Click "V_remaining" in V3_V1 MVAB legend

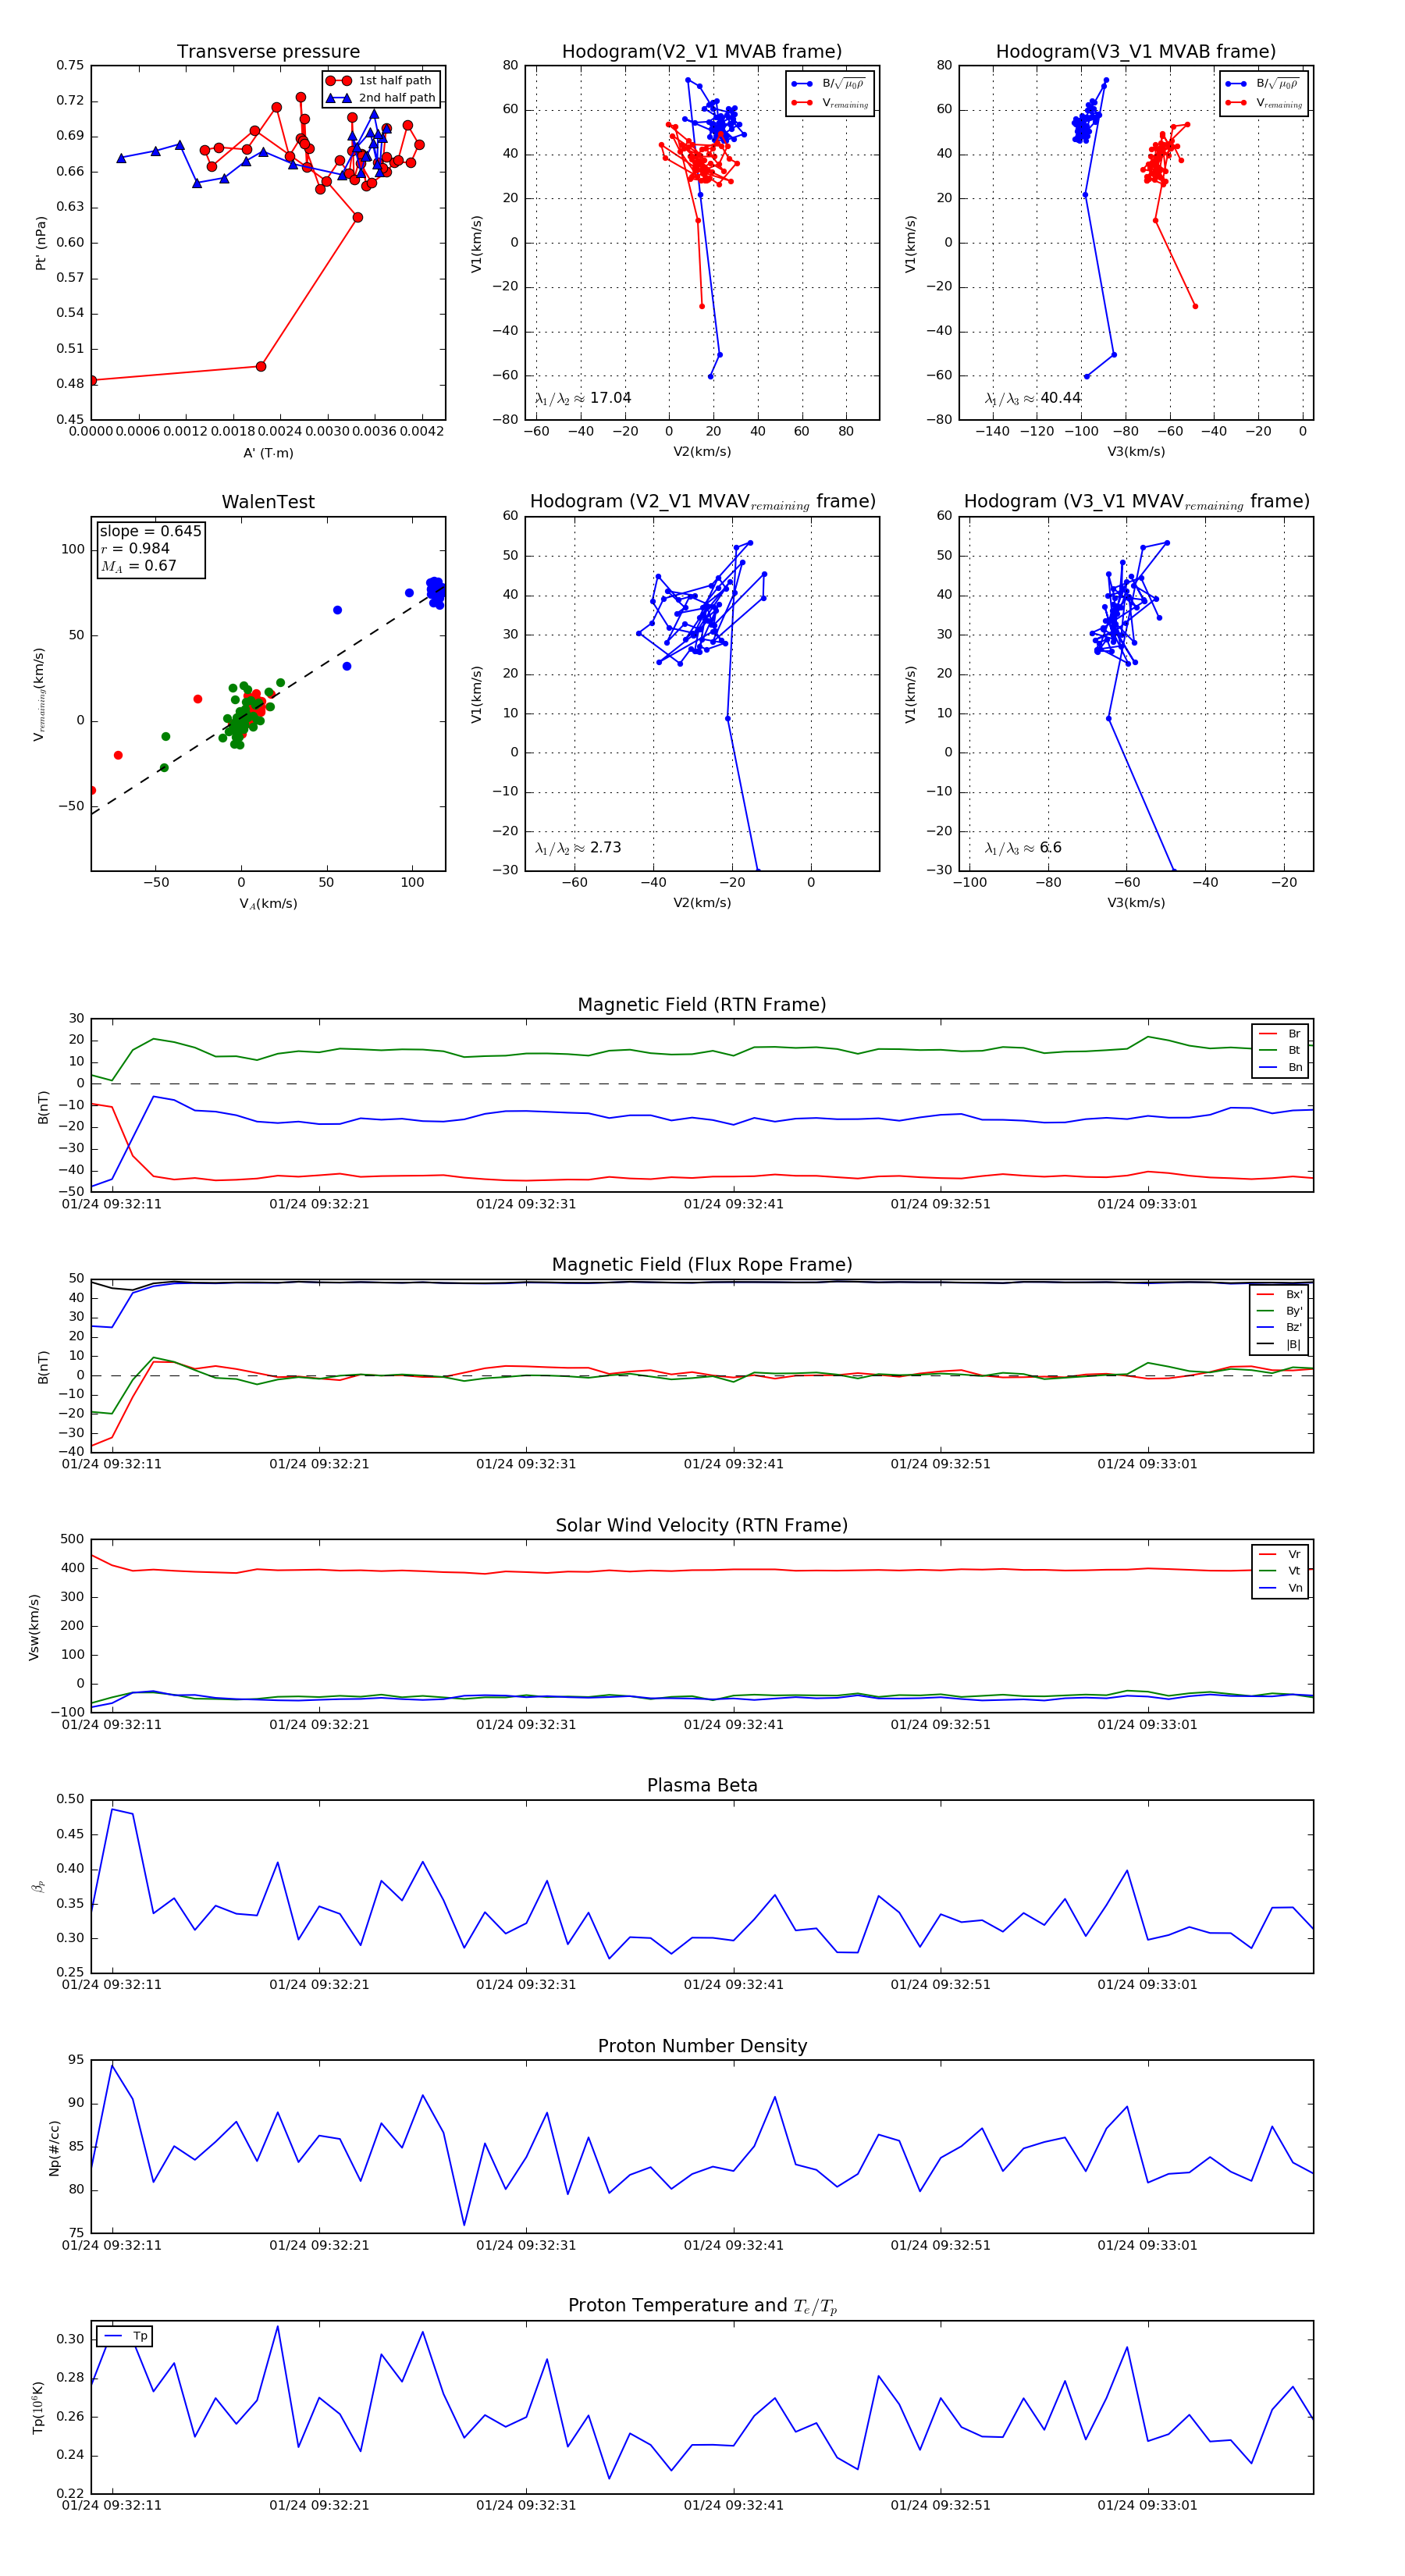click(x=1280, y=103)
